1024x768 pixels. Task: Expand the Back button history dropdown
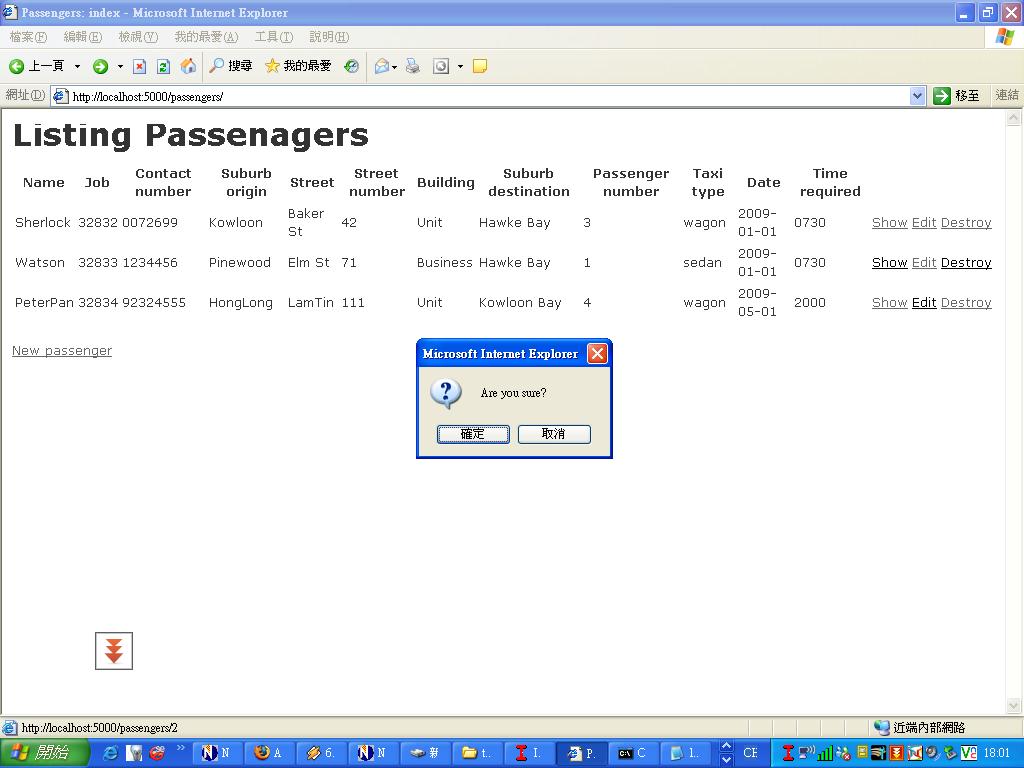coord(77,66)
